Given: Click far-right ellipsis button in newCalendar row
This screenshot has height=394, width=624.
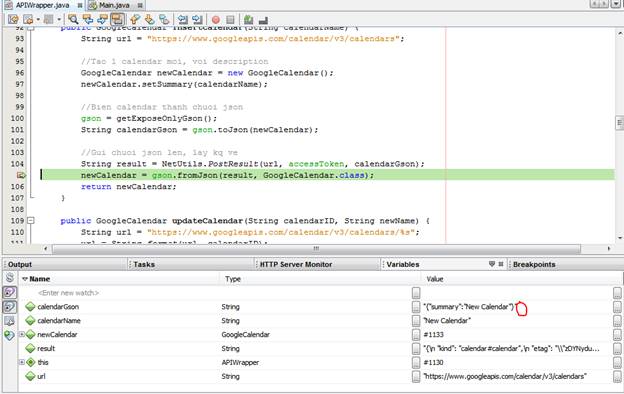Looking at the screenshot, I should point(617,335).
